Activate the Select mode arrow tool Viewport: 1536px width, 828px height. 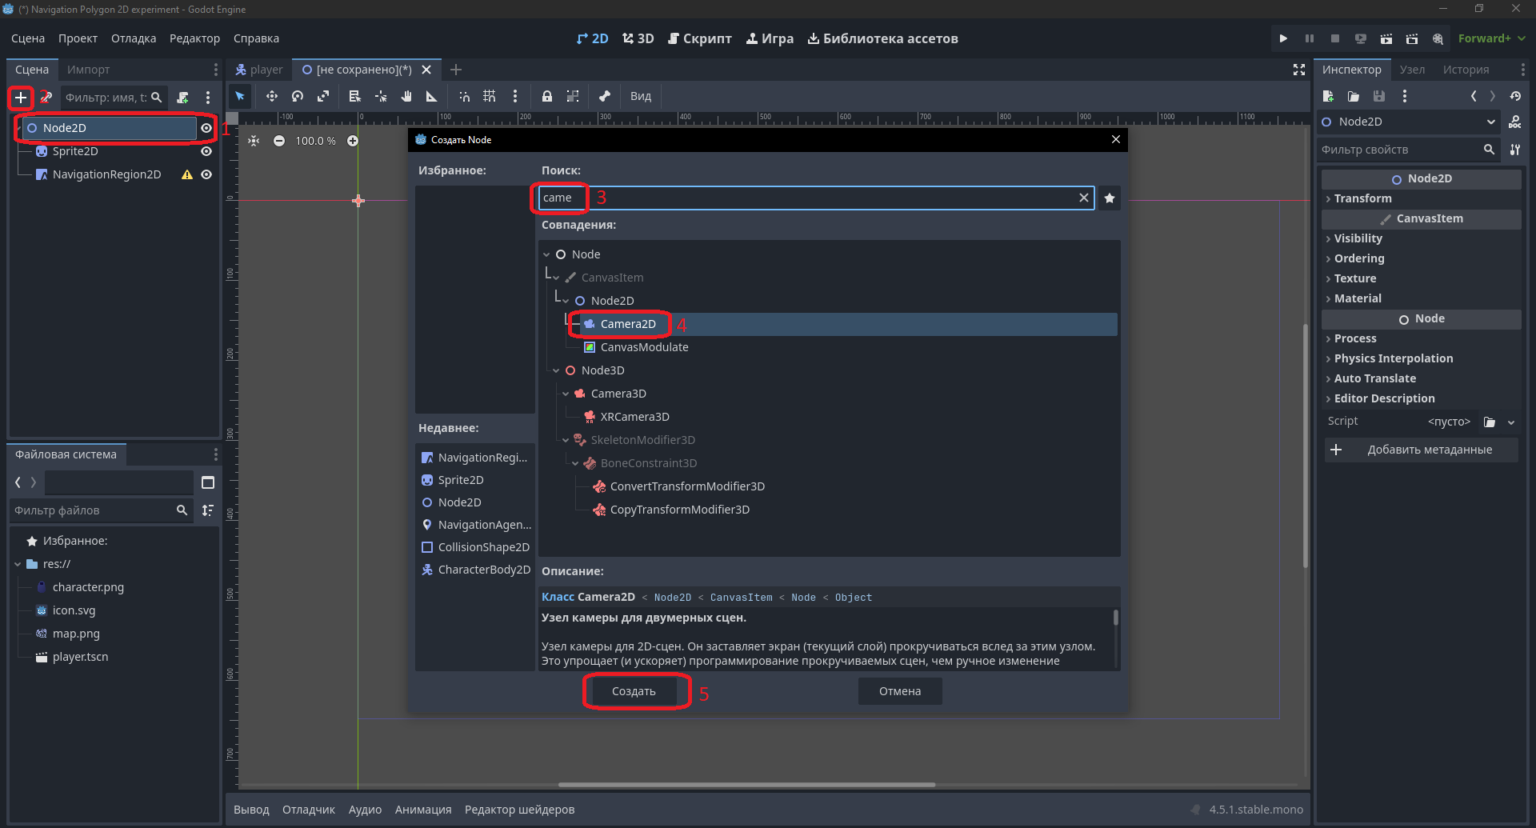click(240, 96)
